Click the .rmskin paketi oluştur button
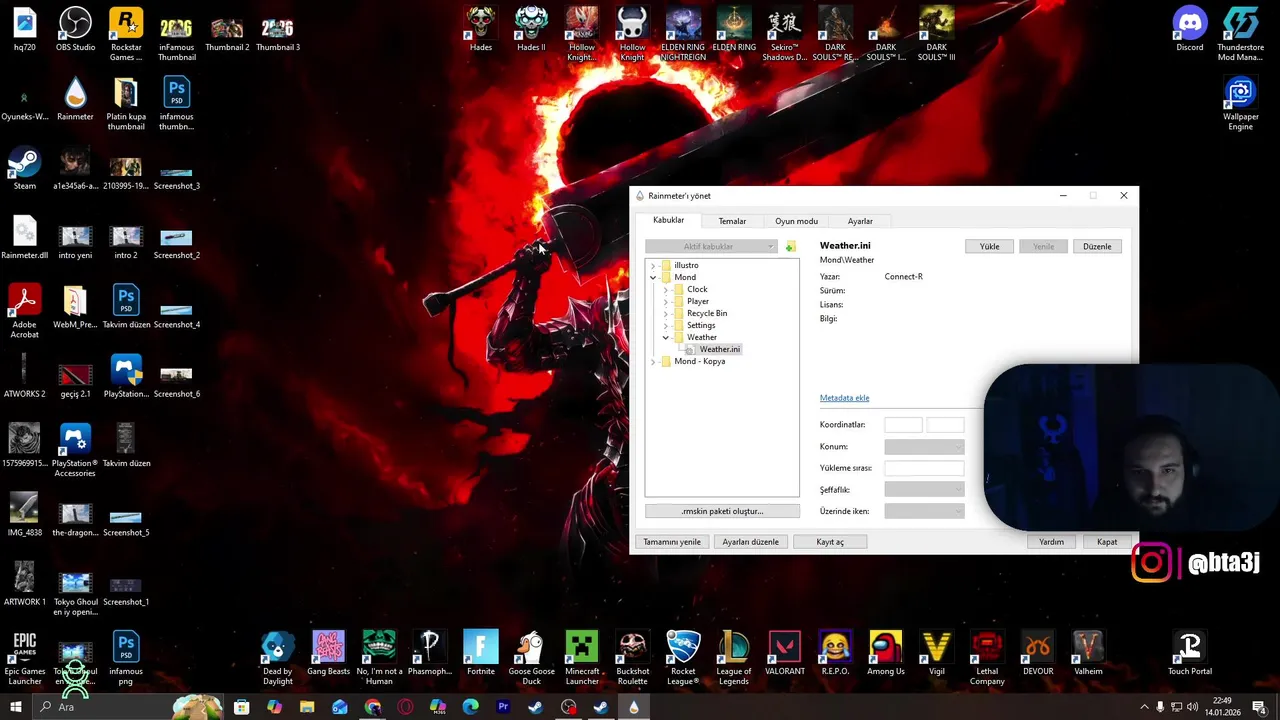This screenshot has width=1280, height=720. pyautogui.click(x=722, y=511)
